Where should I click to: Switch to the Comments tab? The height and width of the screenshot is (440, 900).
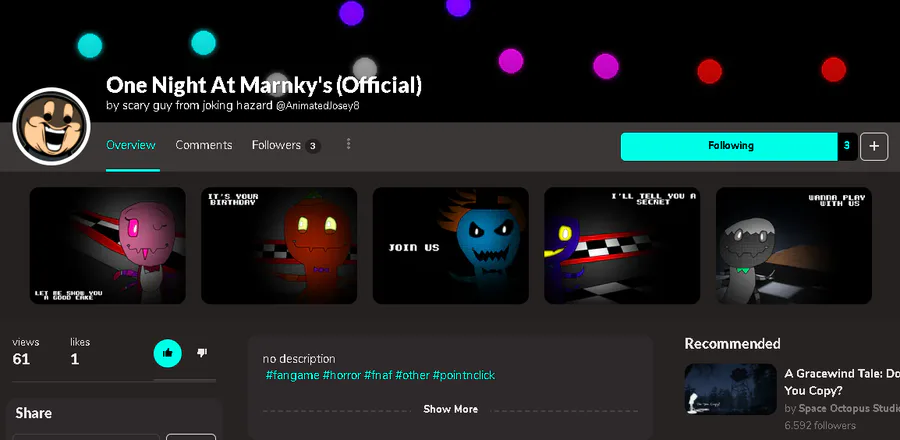click(204, 145)
